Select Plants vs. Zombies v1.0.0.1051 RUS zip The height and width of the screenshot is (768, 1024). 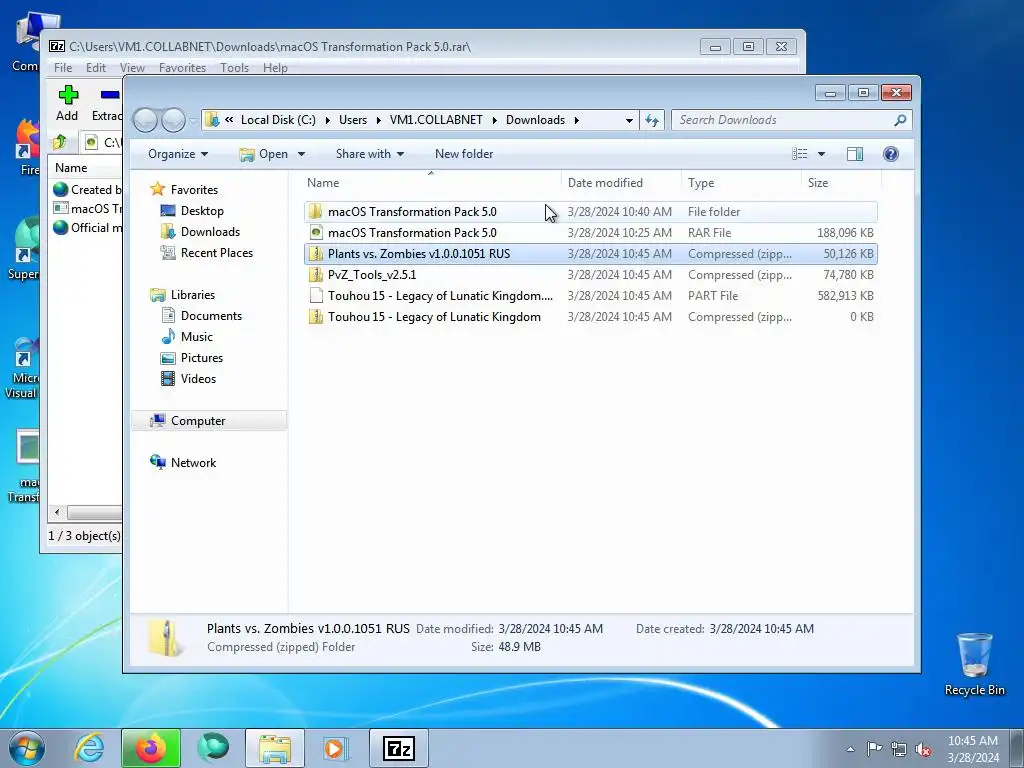(590, 253)
